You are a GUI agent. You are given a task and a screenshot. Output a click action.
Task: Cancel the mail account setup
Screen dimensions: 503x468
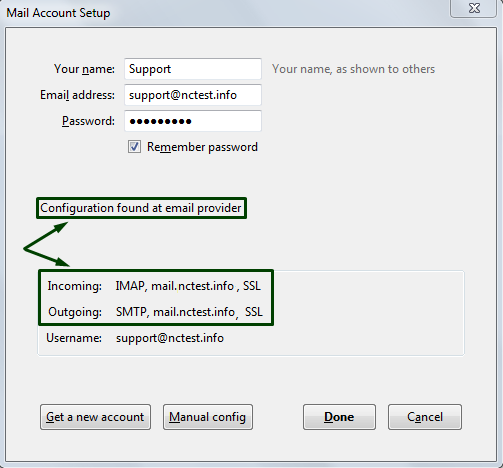pos(425,417)
